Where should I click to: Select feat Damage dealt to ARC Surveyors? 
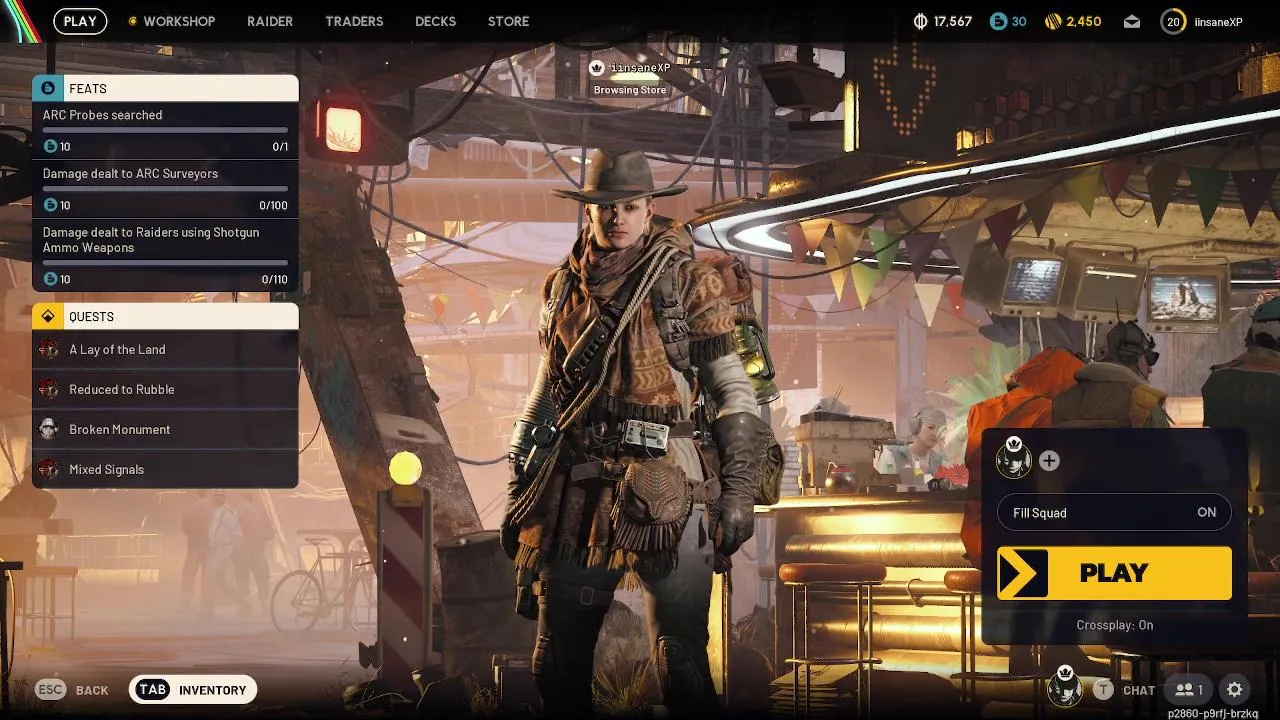165,190
